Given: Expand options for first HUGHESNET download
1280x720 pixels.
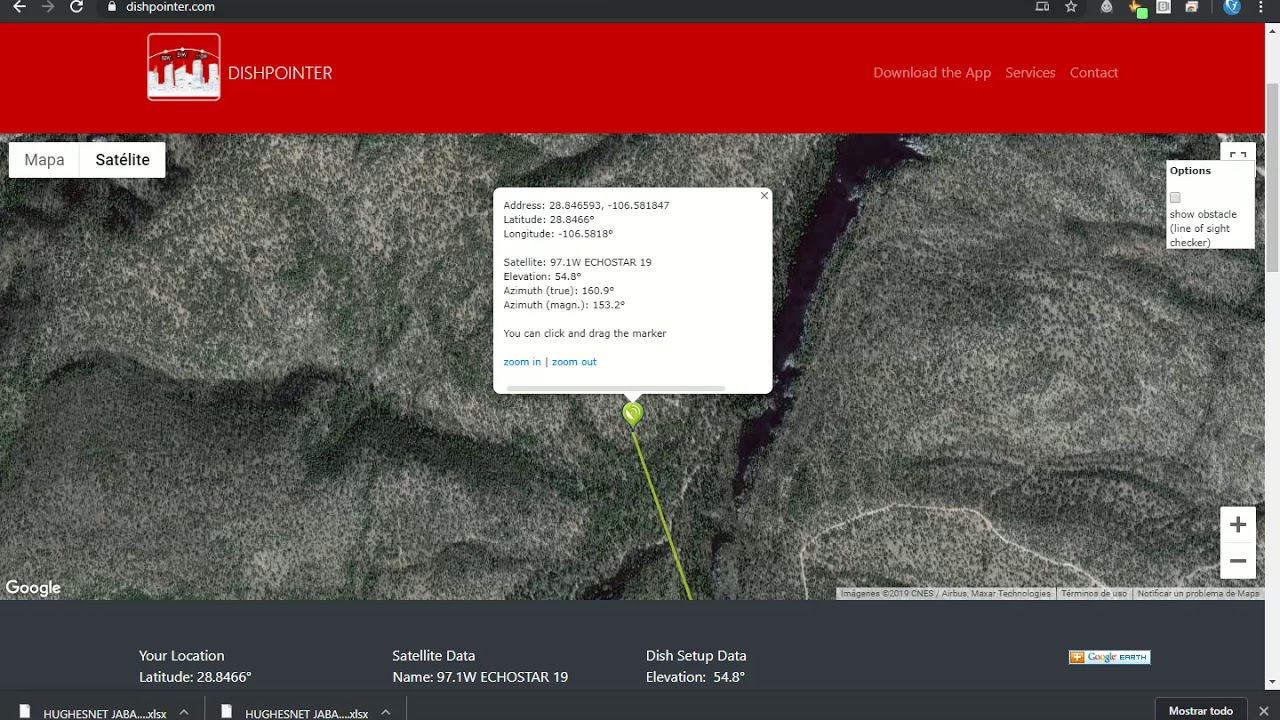Looking at the screenshot, I should 184,713.
